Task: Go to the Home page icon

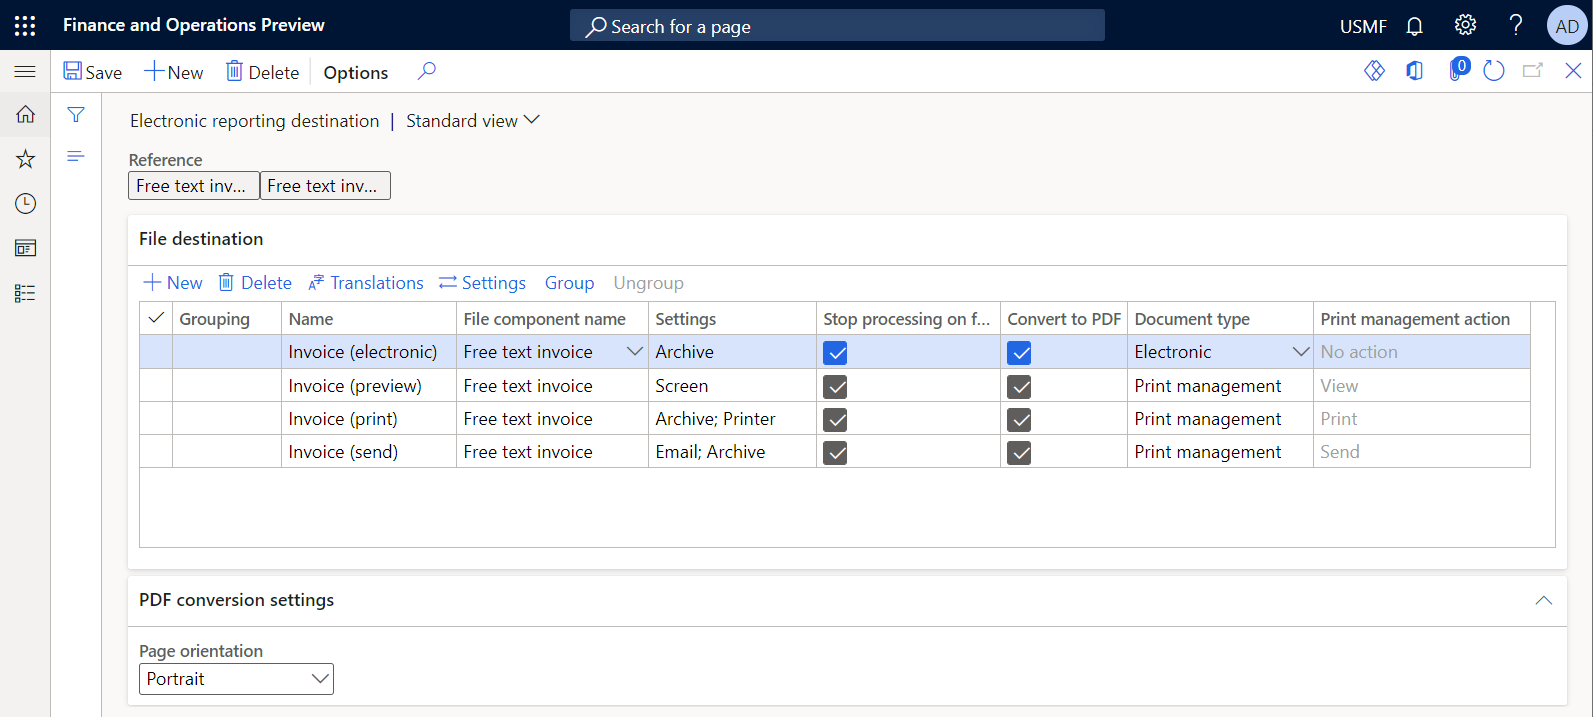Action: [x=25, y=114]
